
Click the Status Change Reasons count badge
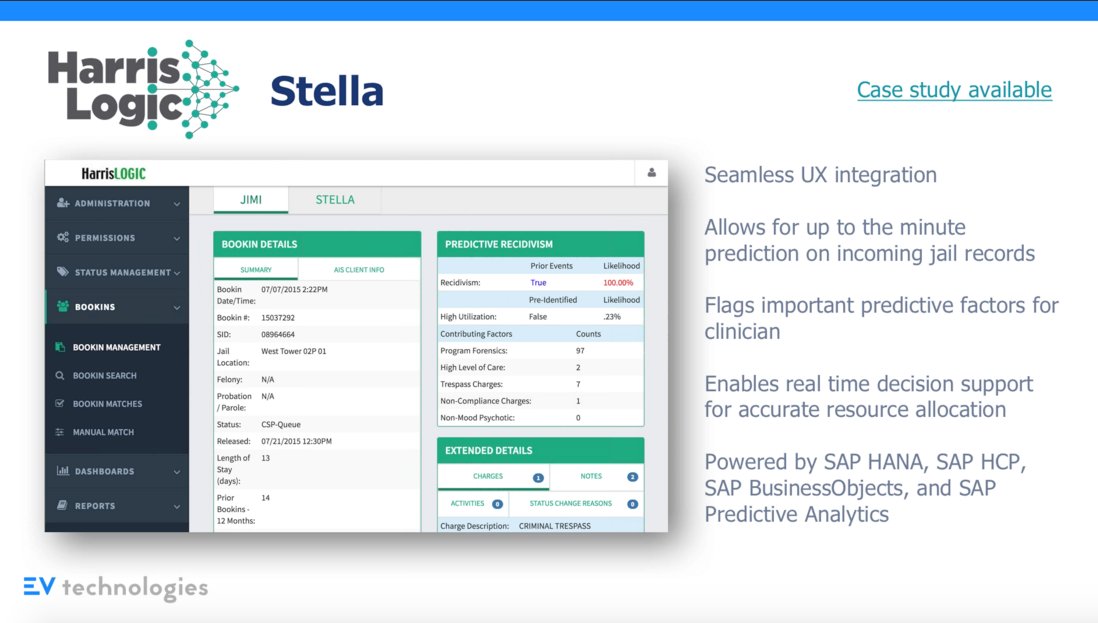632,504
